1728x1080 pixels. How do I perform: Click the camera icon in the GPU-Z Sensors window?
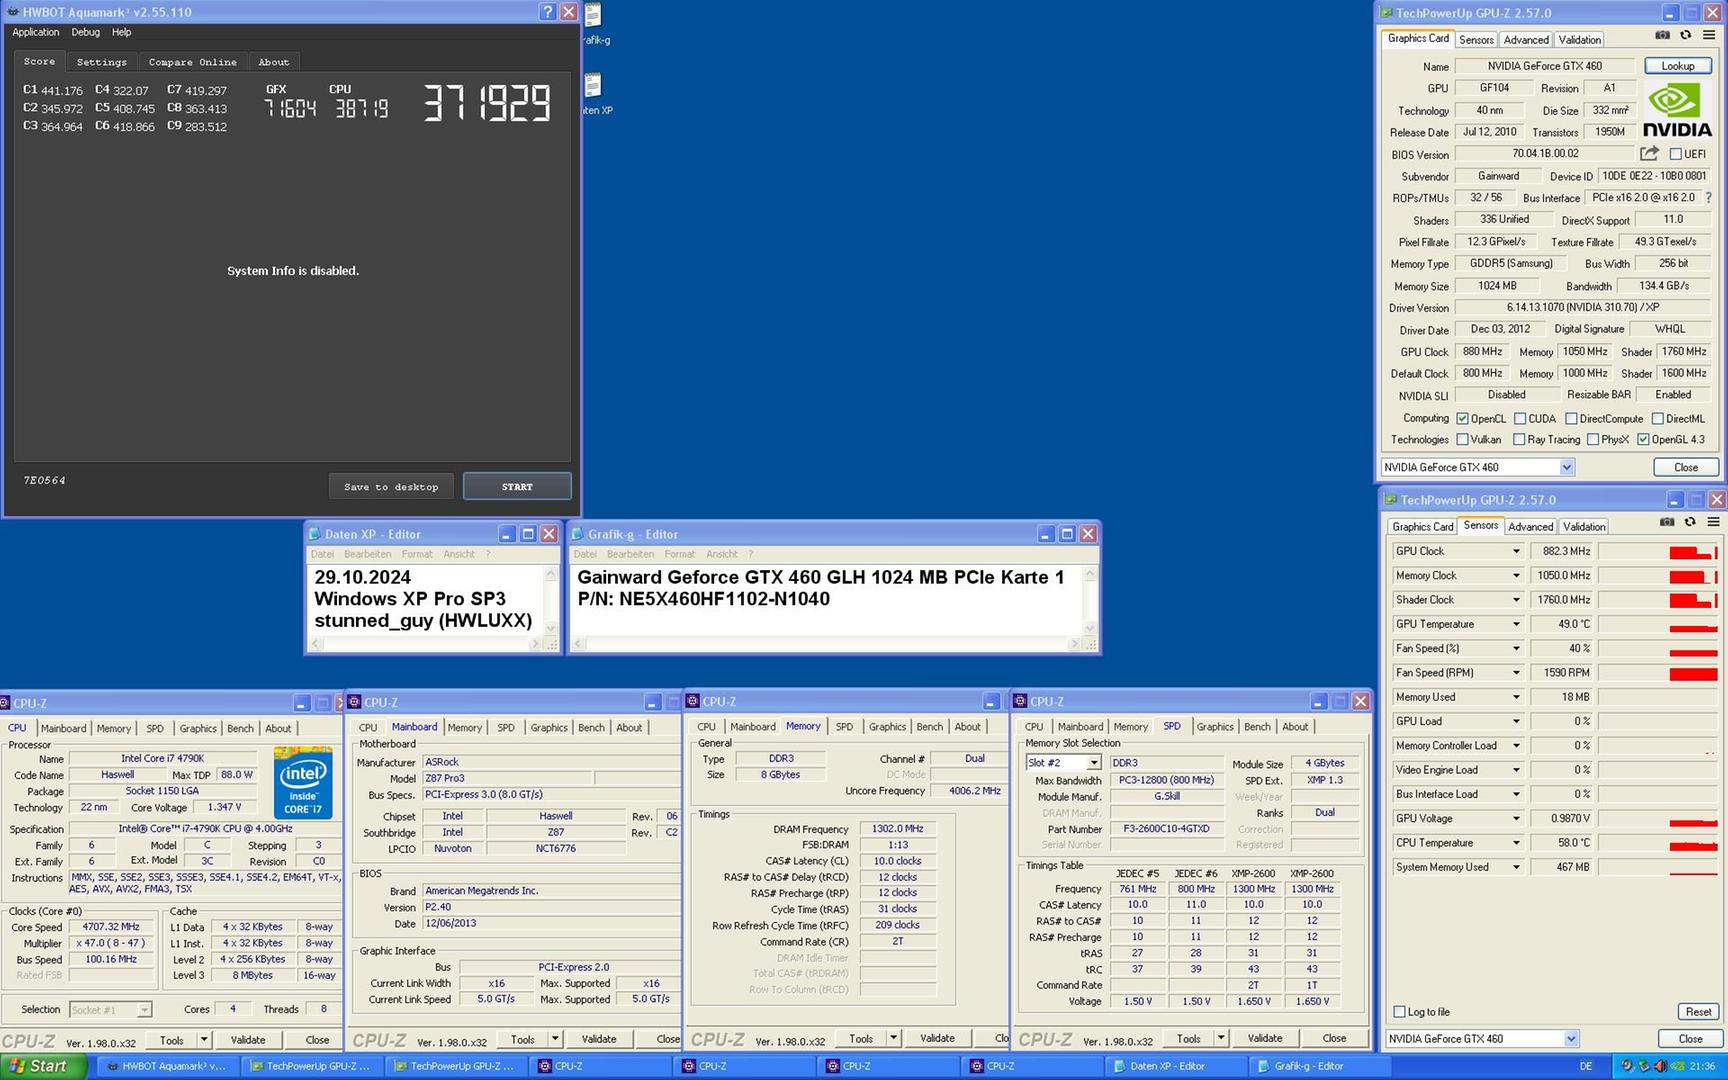point(1667,522)
